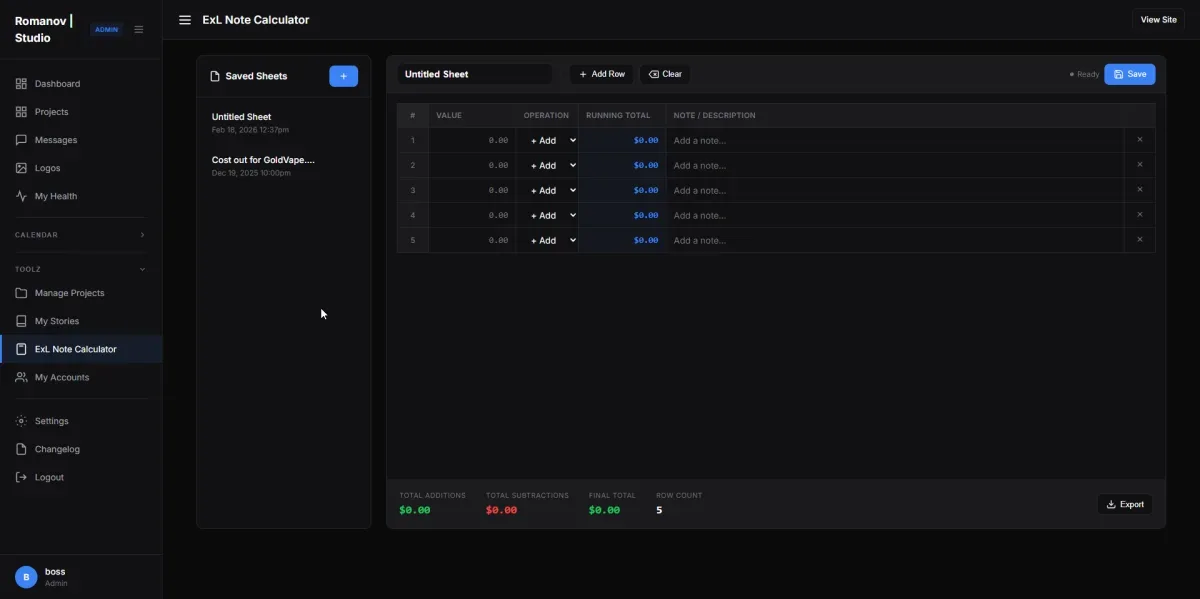
Task: Click the blue plus icon beside Saved Sheets
Action: coord(343,75)
